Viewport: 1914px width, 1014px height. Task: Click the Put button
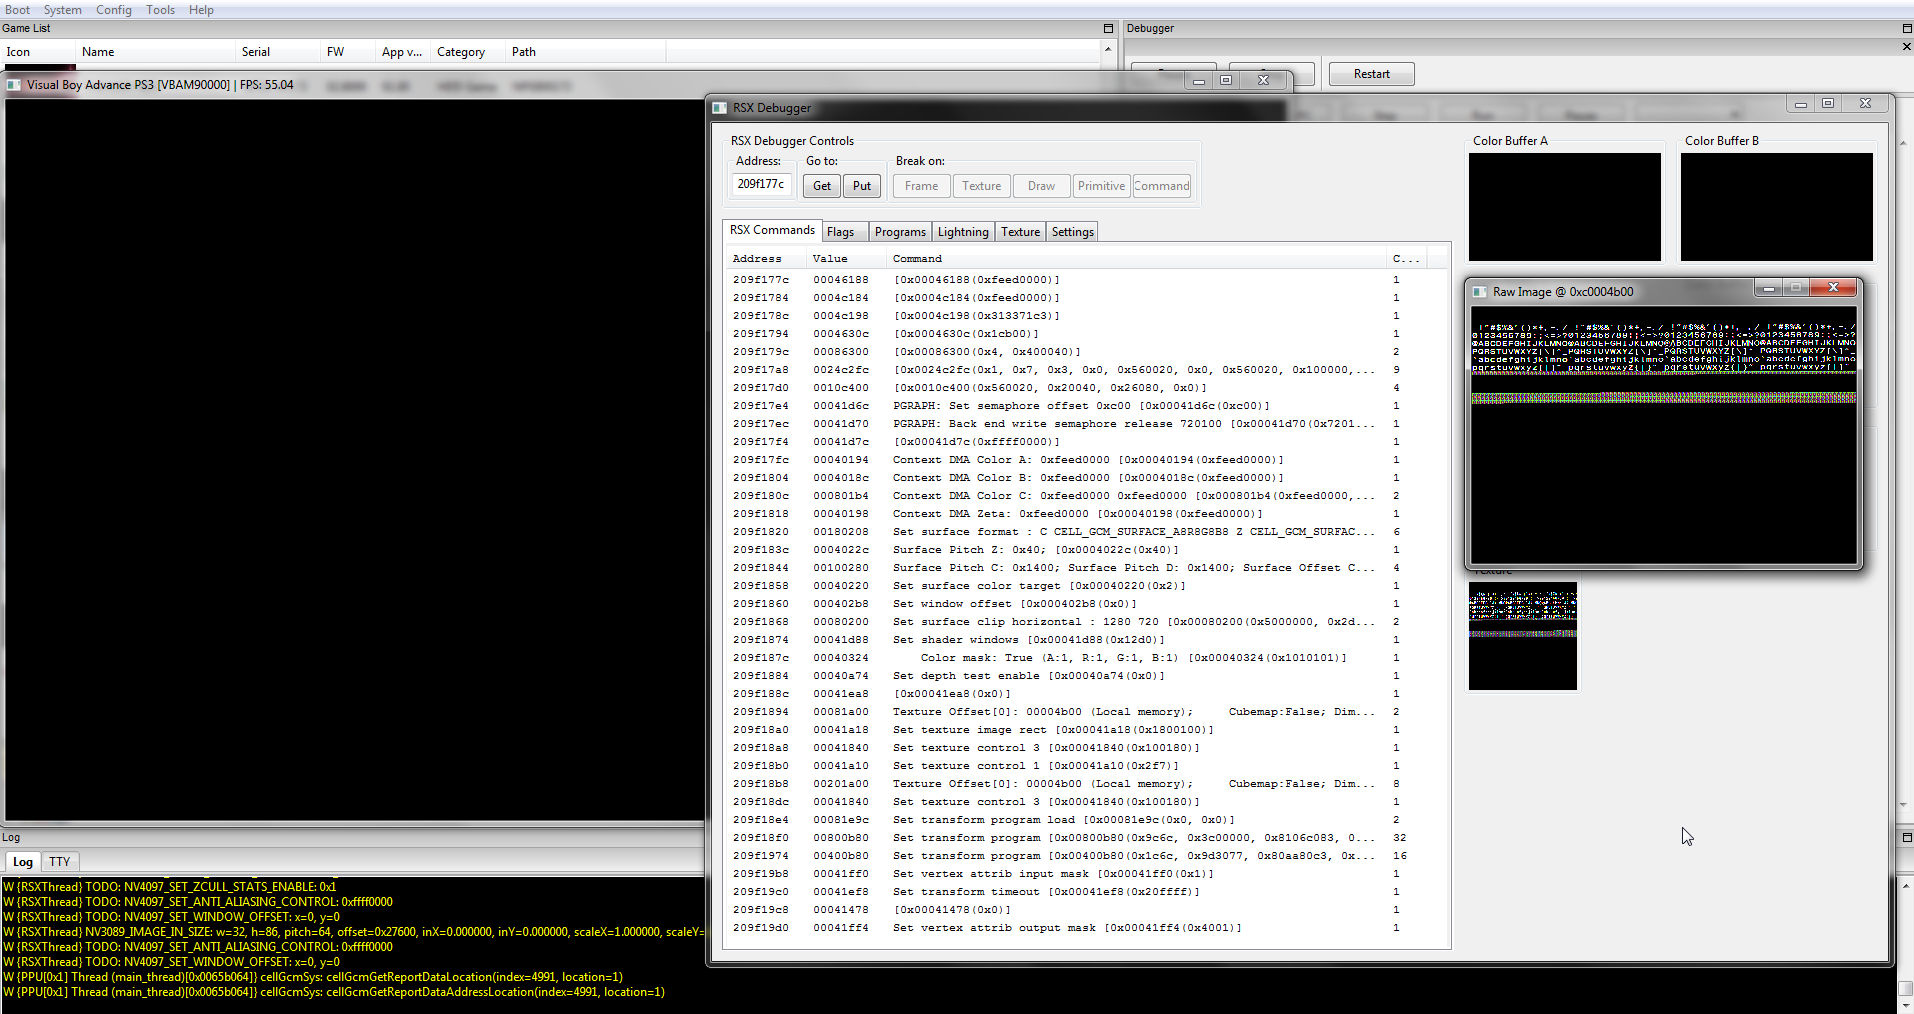pyautogui.click(x=861, y=186)
